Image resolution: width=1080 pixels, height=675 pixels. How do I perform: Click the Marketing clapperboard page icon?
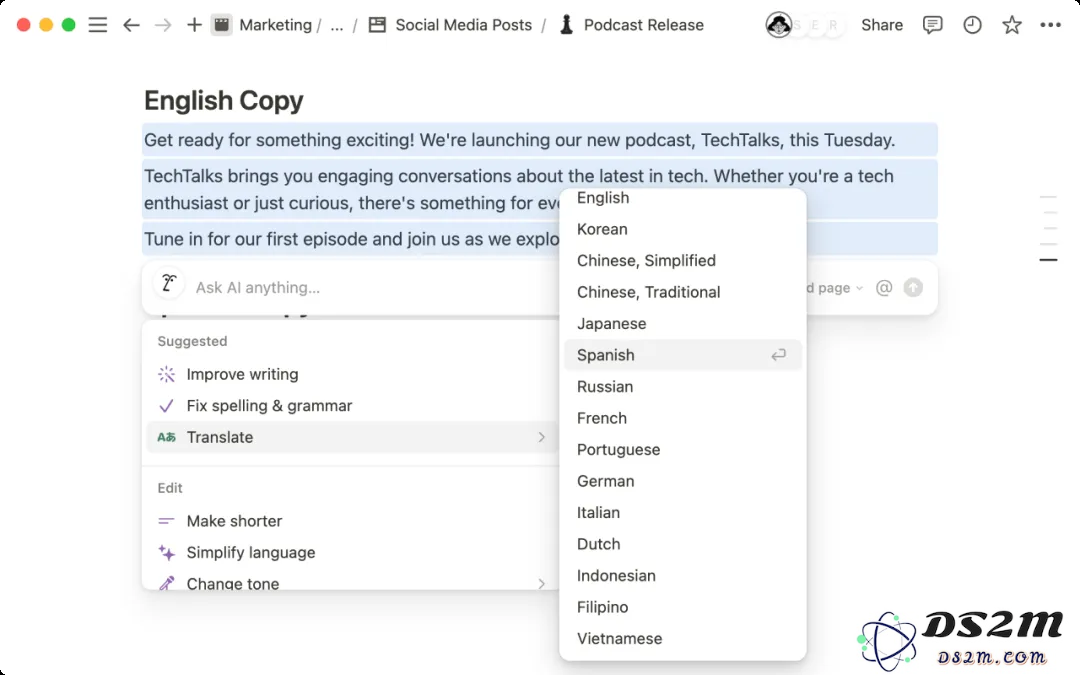coord(221,25)
